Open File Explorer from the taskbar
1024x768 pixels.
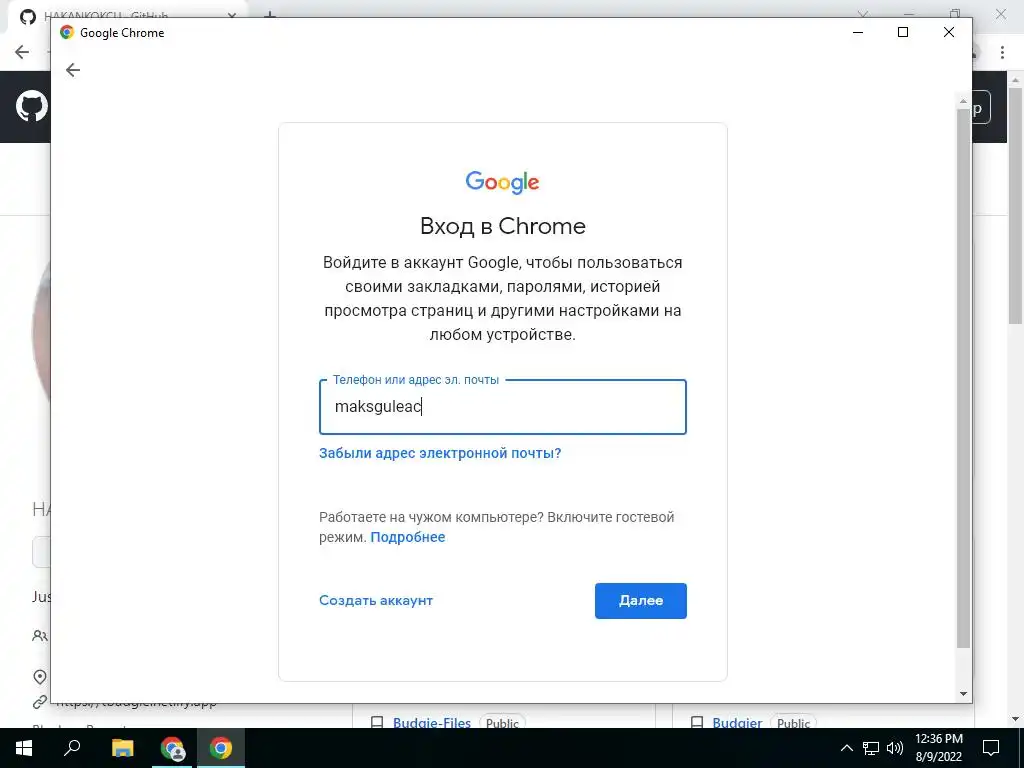[122, 748]
